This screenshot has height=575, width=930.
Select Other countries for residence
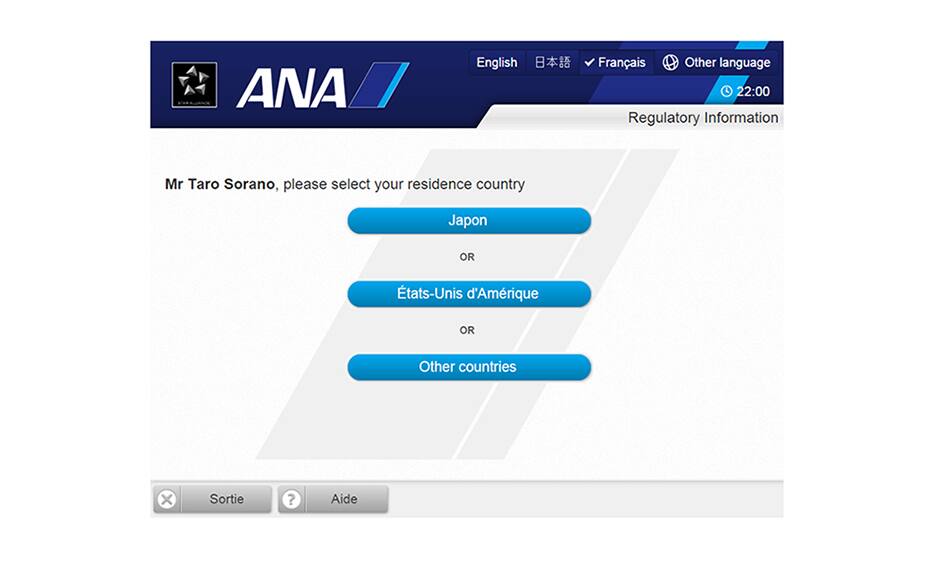point(468,367)
